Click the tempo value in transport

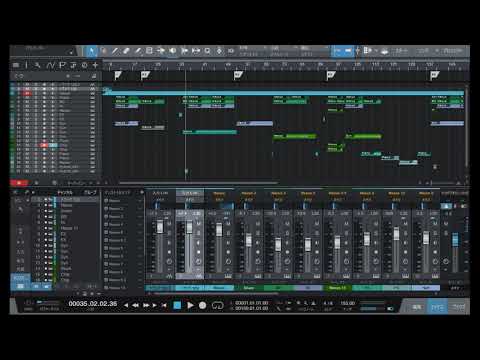coord(348,303)
